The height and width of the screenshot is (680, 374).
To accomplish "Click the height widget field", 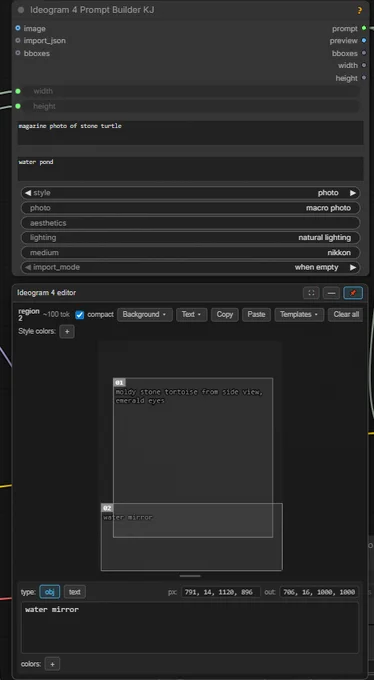I will click(190, 106).
